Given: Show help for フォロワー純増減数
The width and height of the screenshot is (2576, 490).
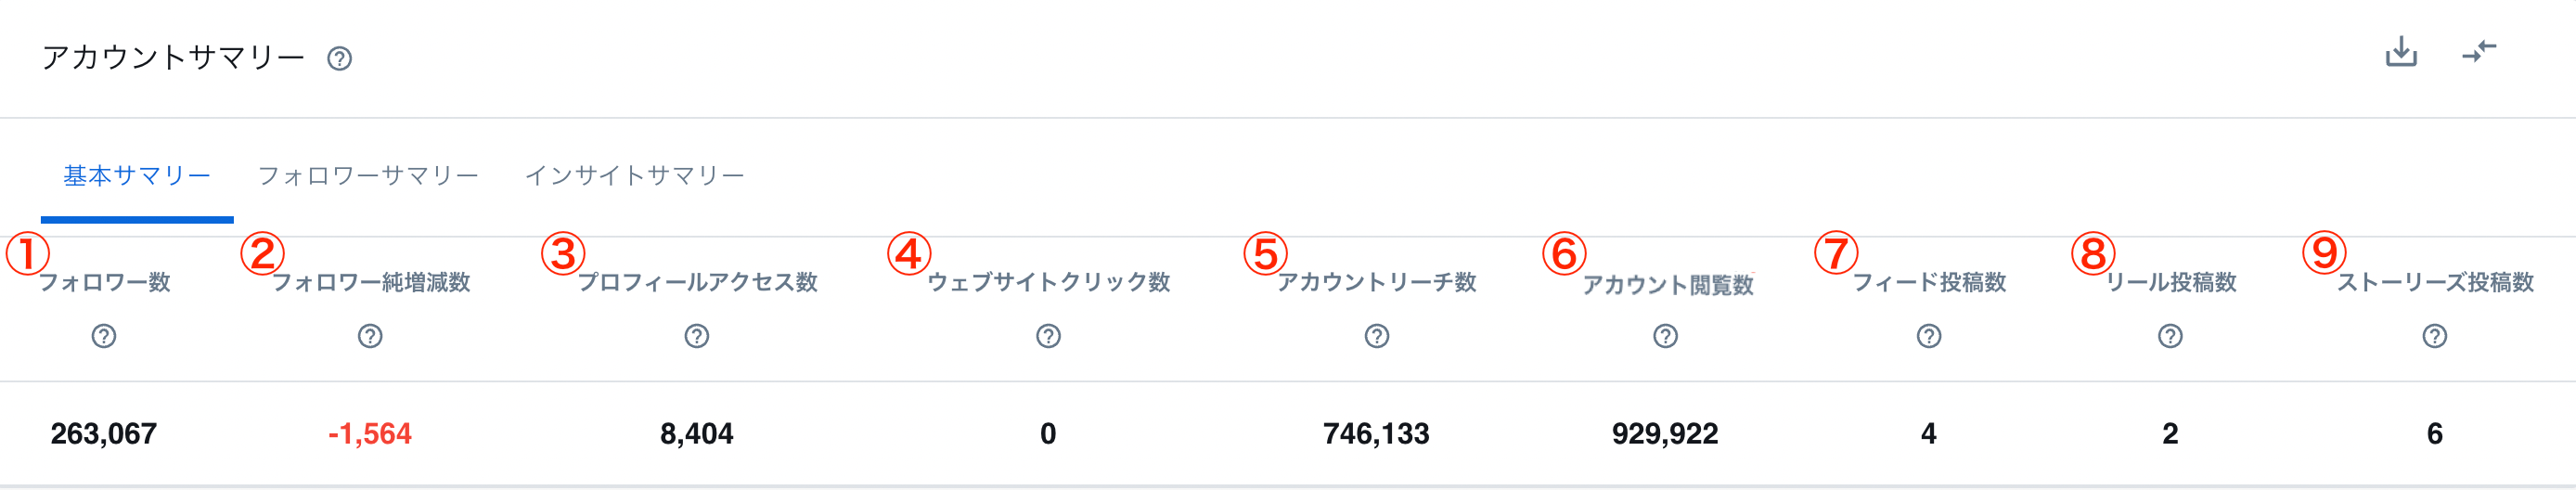Looking at the screenshot, I should [370, 336].
